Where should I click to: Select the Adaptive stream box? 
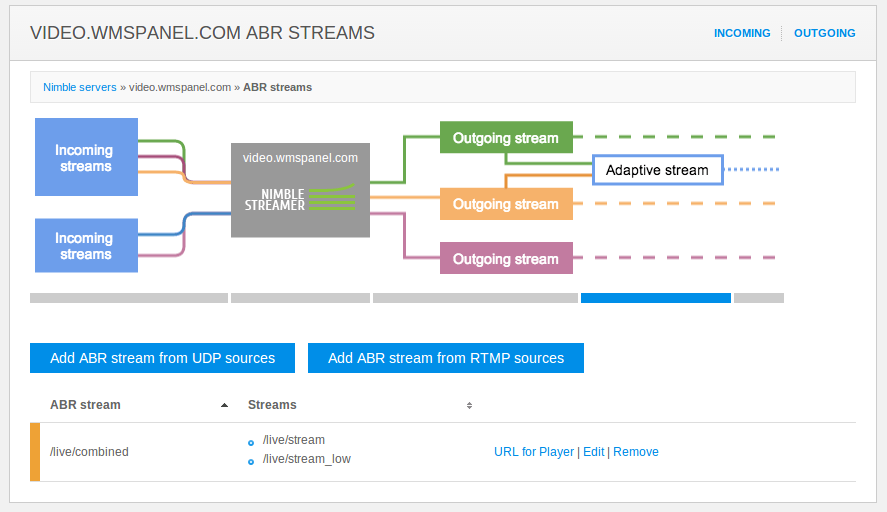click(x=658, y=170)
